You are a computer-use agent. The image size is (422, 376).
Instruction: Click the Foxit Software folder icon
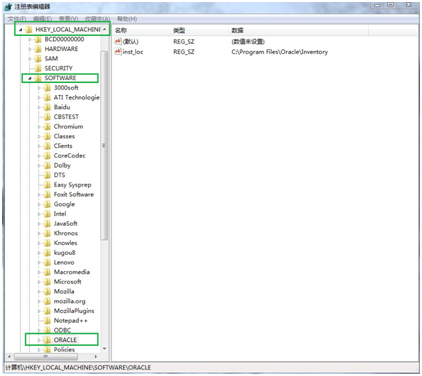47,194
